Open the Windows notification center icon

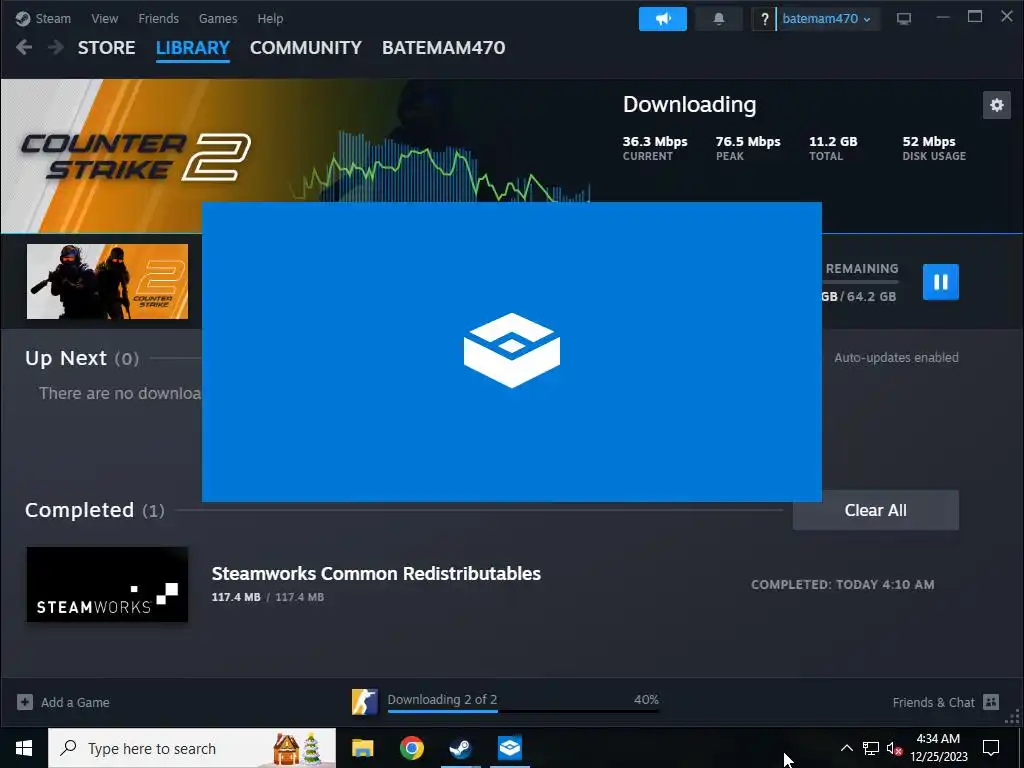(x=991, y=748)
